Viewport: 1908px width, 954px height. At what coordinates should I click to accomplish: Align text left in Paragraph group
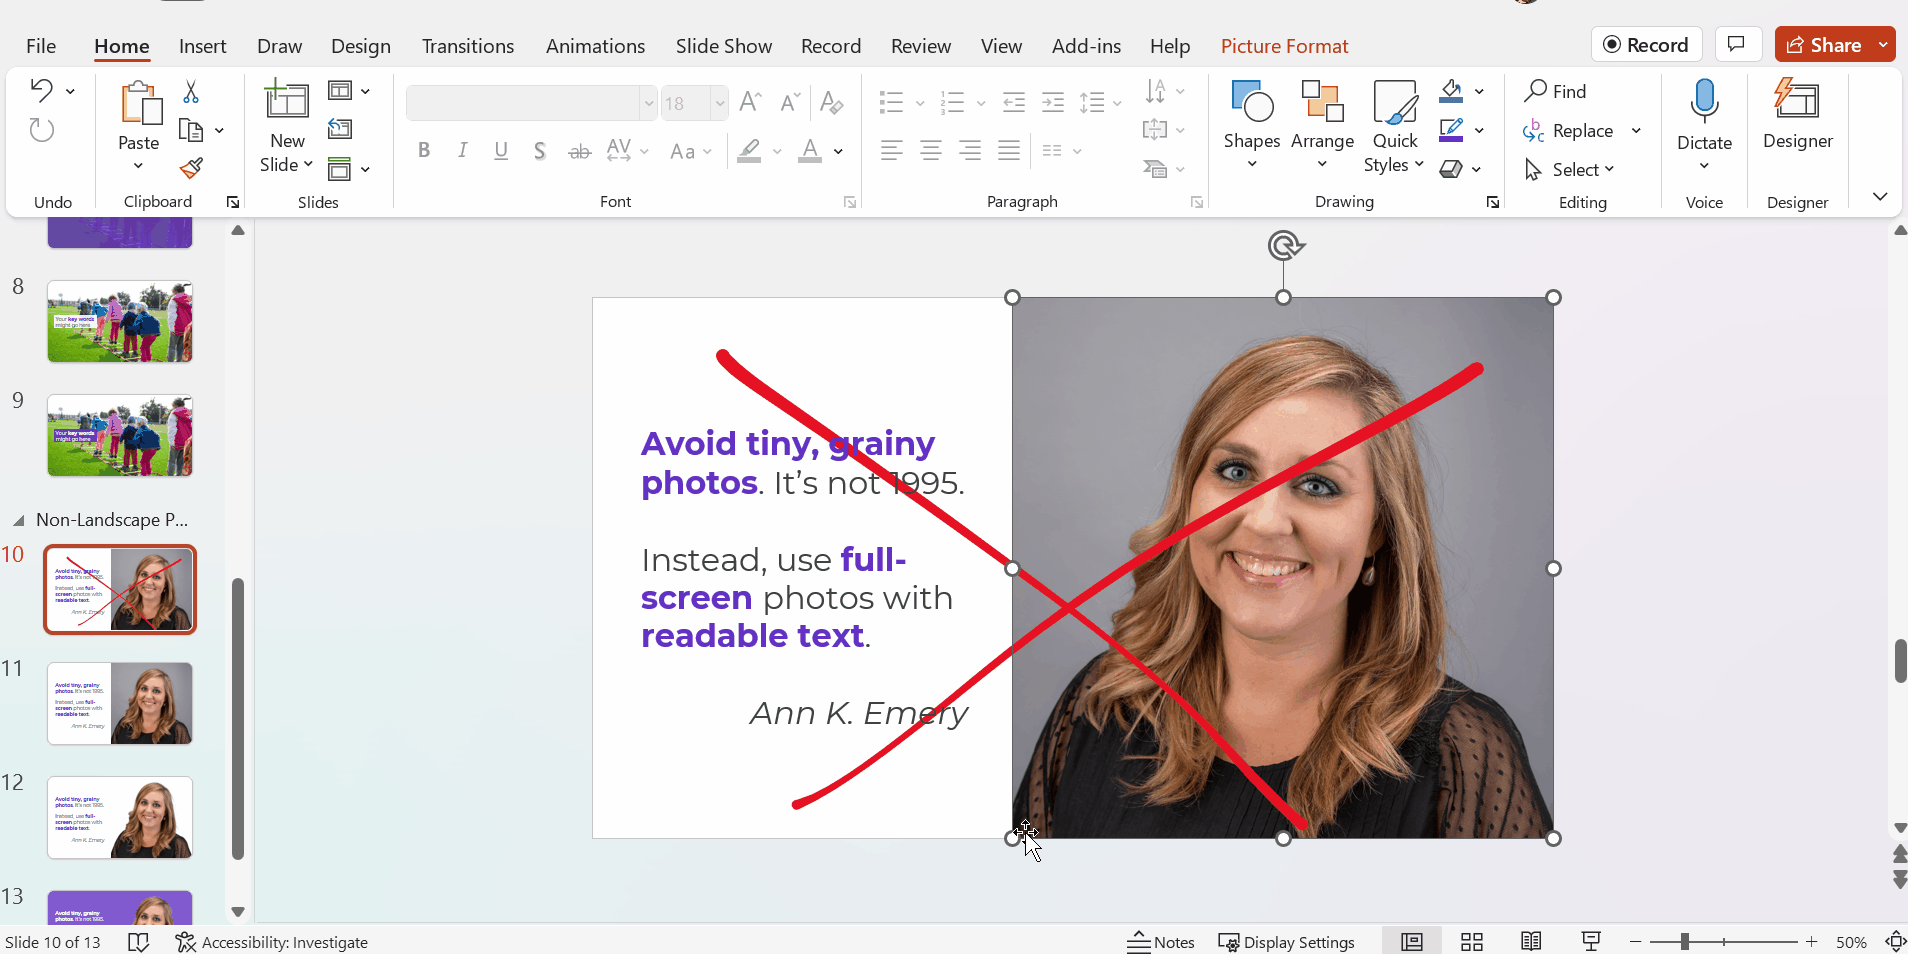891,151
